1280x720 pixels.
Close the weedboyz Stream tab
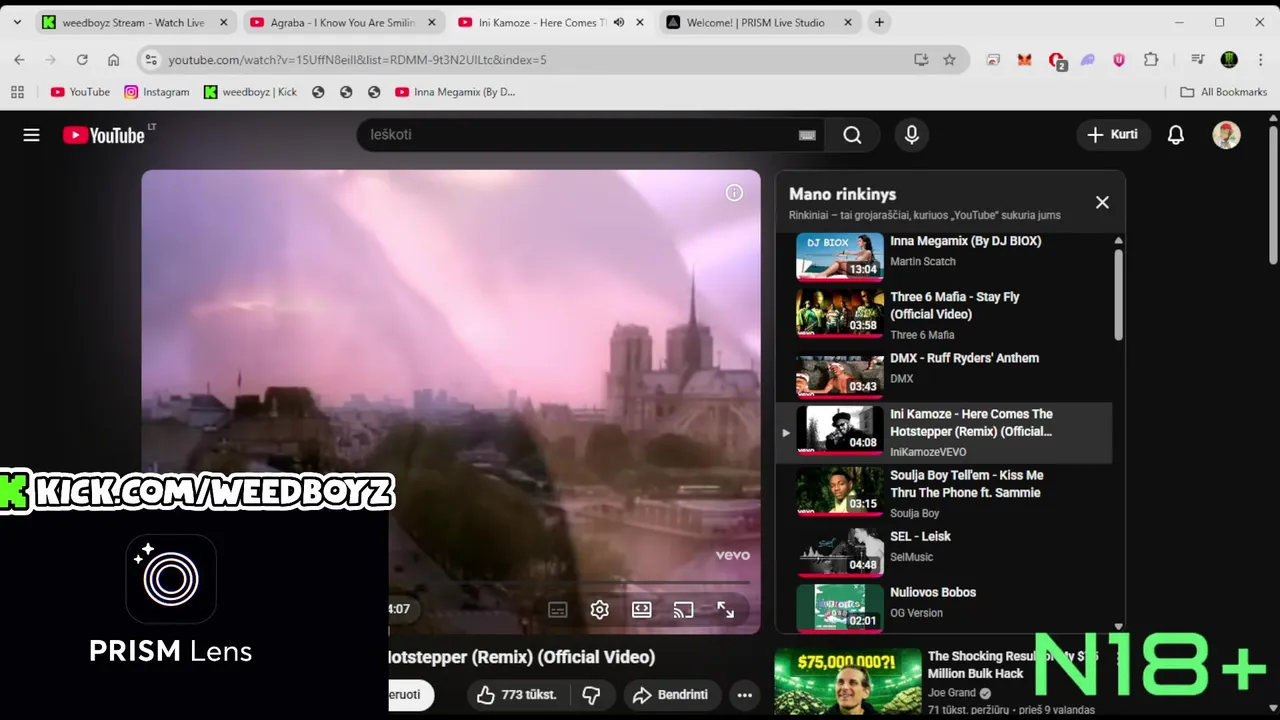pos(223,22)
